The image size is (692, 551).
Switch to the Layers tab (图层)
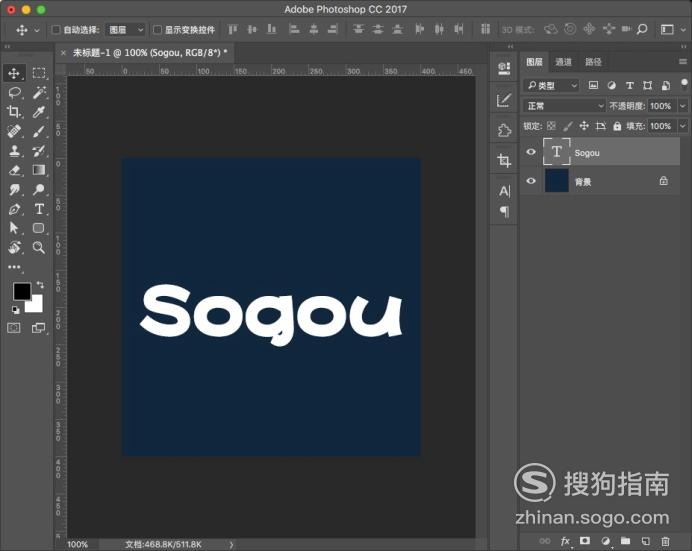[x=534, y=62]
